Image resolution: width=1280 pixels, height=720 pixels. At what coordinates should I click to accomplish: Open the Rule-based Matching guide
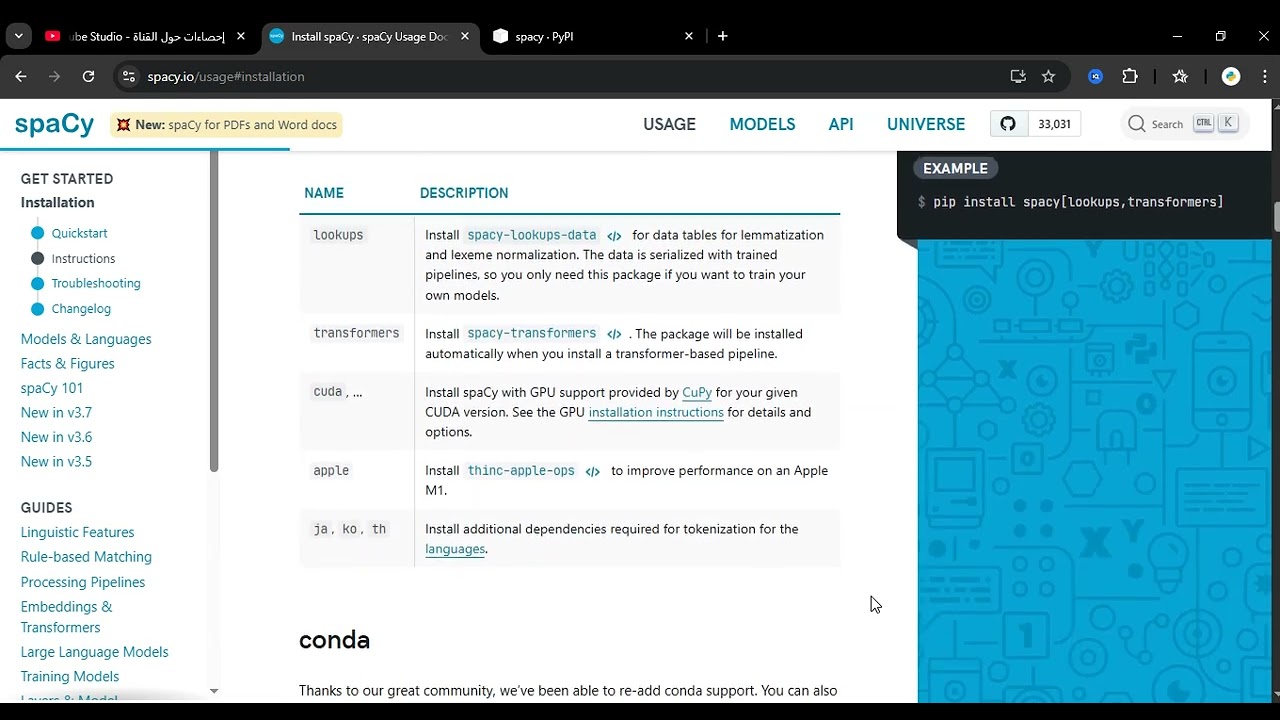(x=86, y=557)
